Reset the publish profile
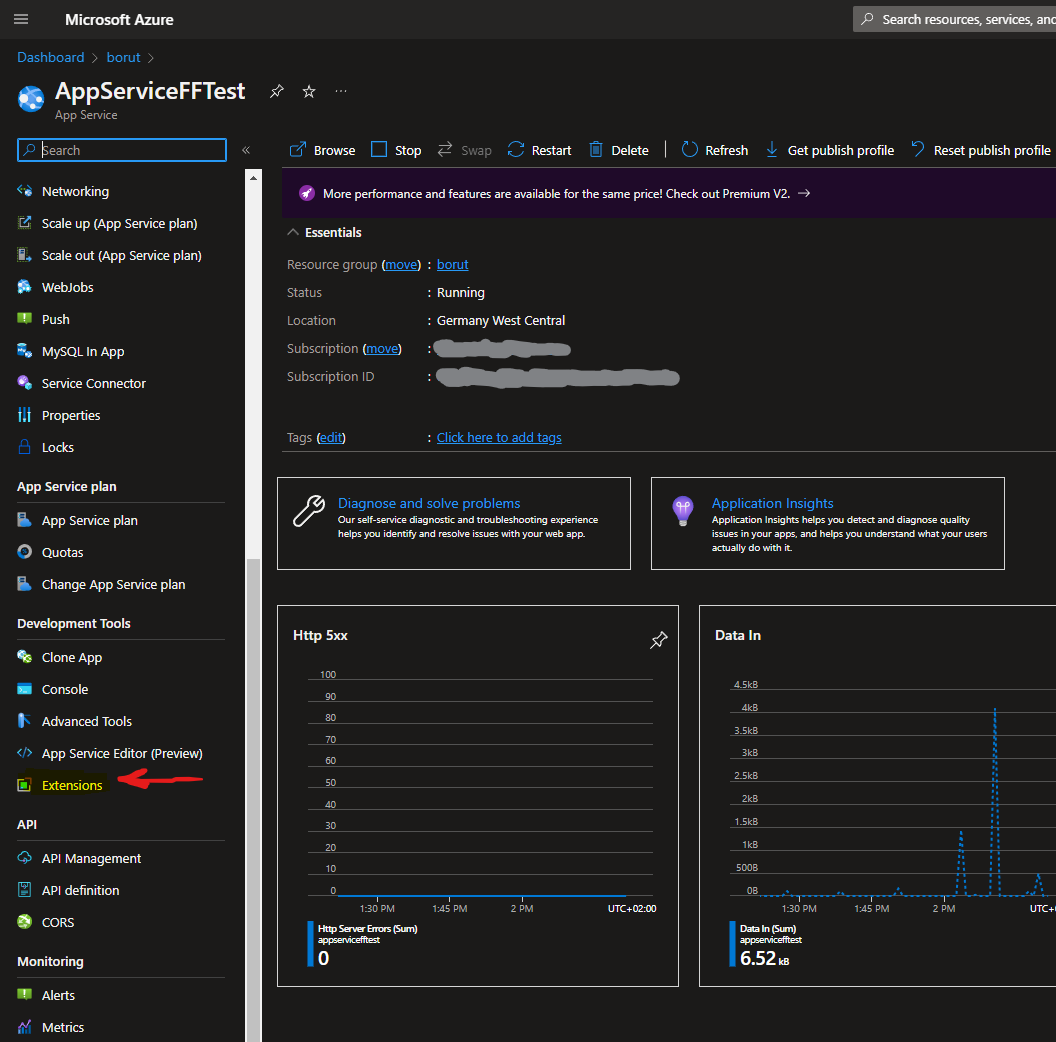Viewport: 1056px width, 1042px height. click(980, 150)
